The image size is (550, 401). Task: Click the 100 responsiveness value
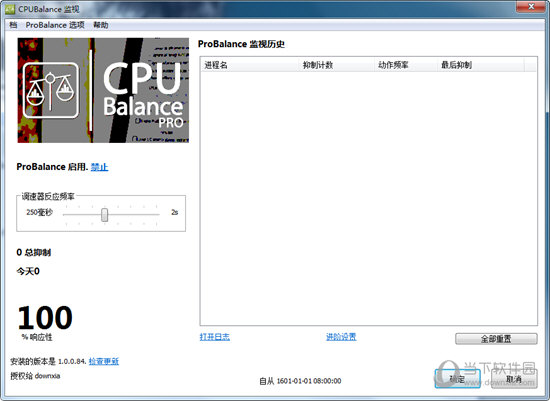(x=45, y=318)
